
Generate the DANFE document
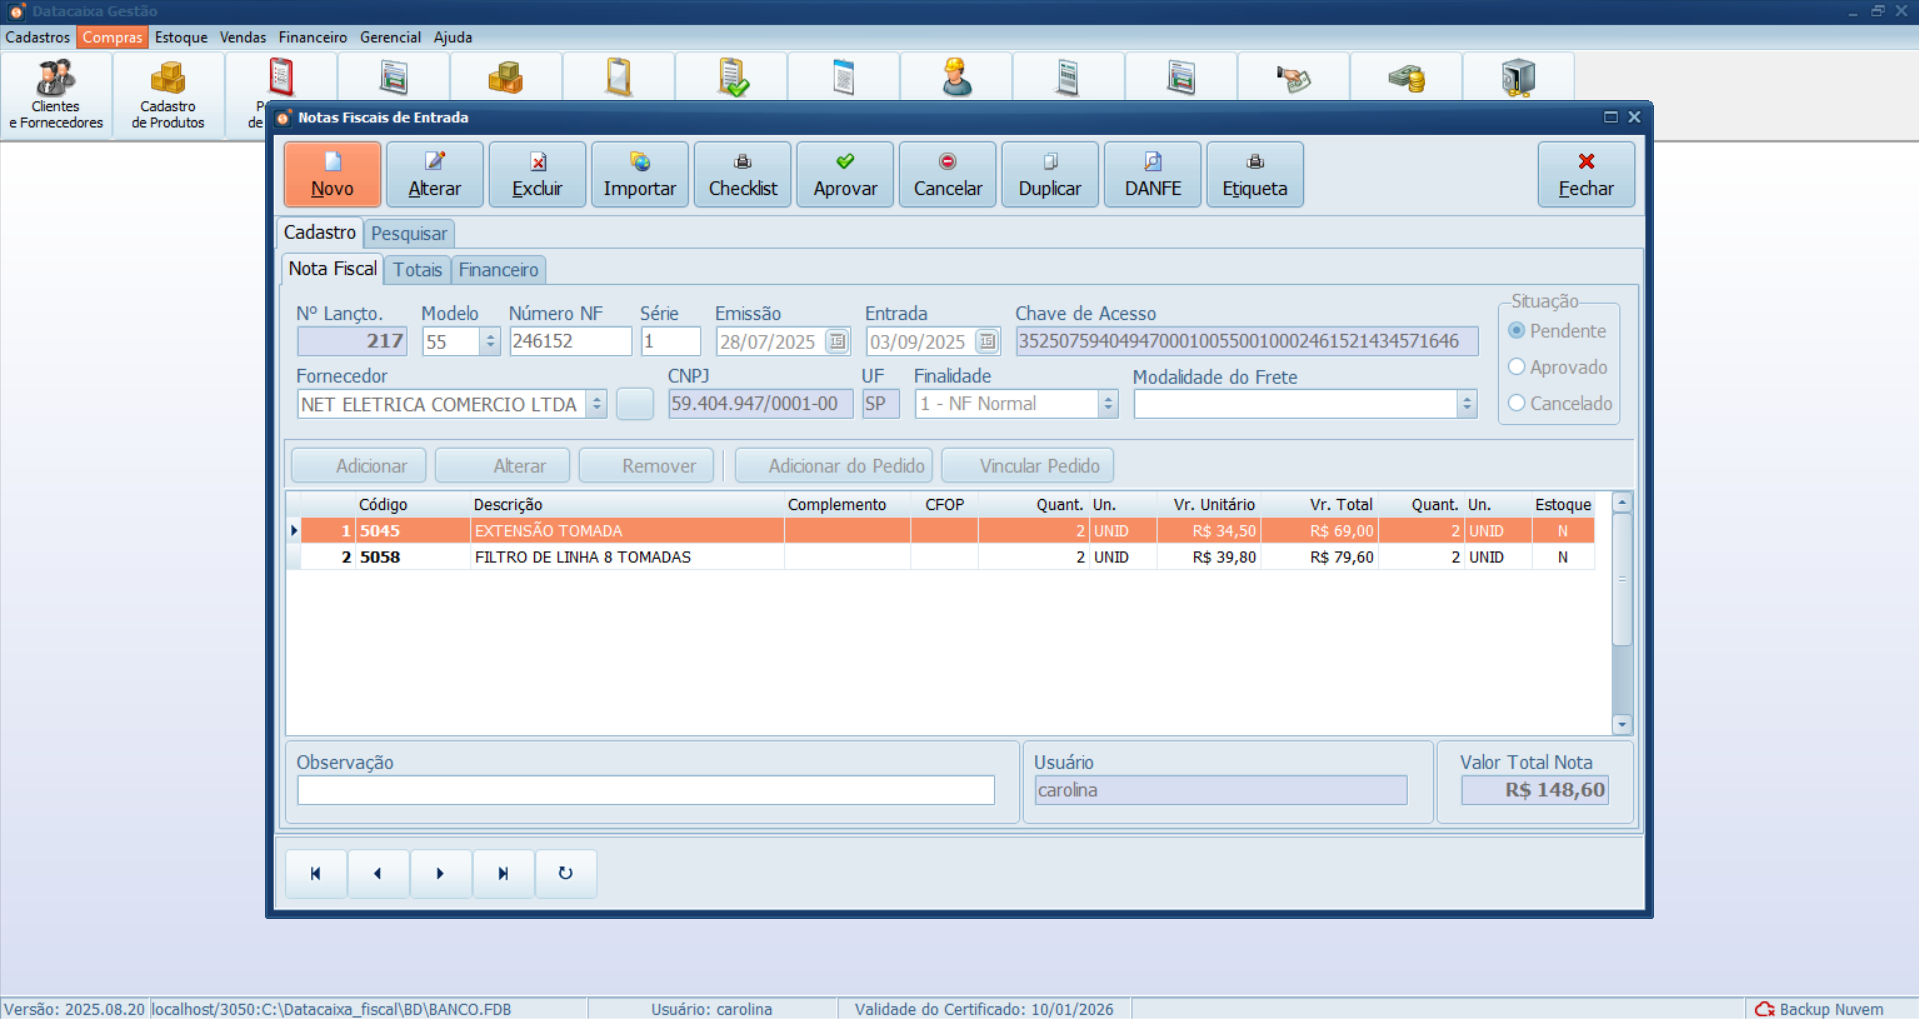[1151, 174]
